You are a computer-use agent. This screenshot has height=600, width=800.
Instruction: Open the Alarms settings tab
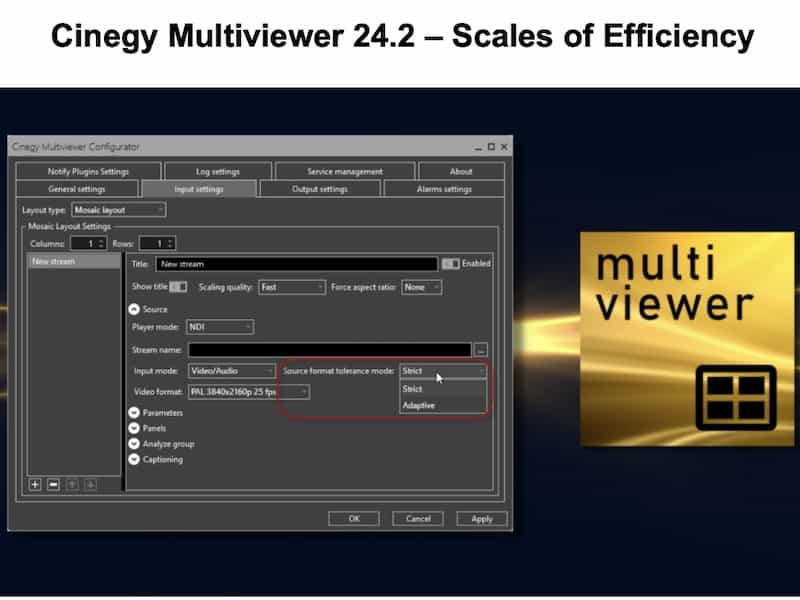coord(443,189)
